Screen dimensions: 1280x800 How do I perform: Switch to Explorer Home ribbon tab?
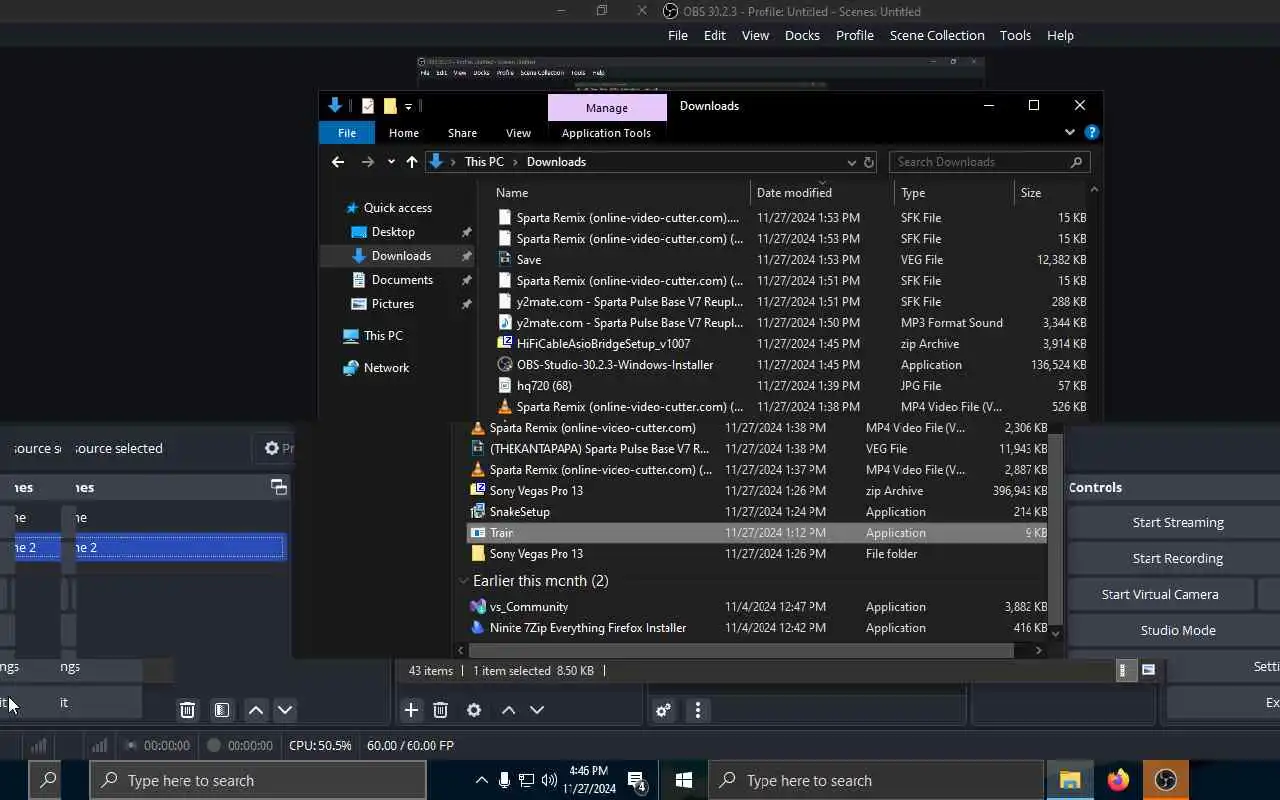tap(404, 133)
